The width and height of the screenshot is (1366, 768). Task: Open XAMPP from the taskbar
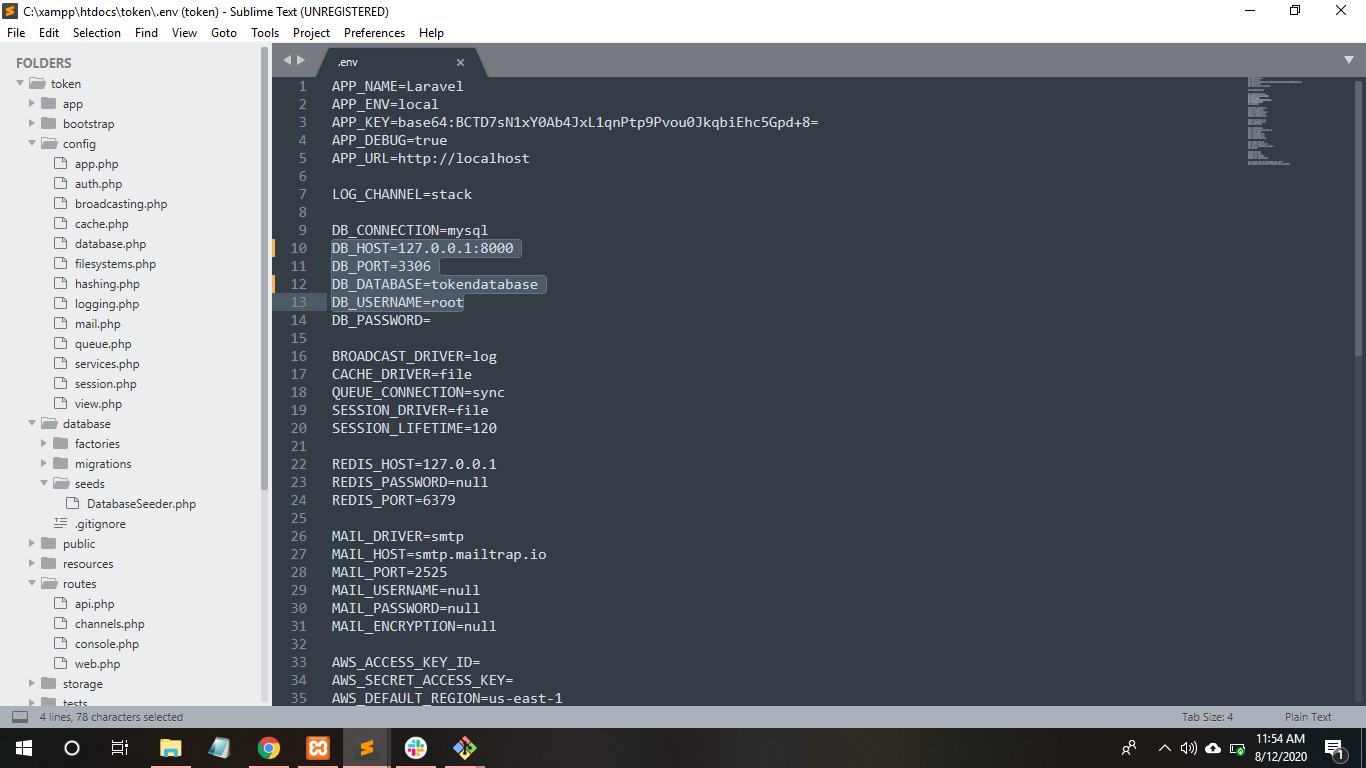point(318,748)
